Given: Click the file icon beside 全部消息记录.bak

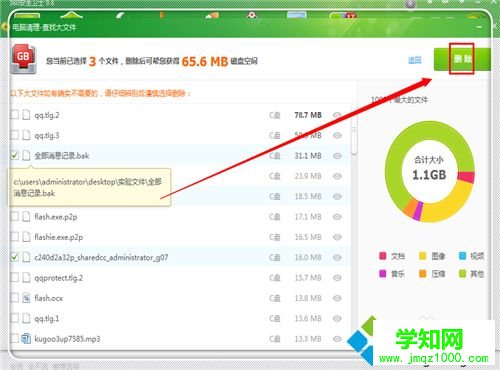Looking at the screenshot, I should 26,155.
